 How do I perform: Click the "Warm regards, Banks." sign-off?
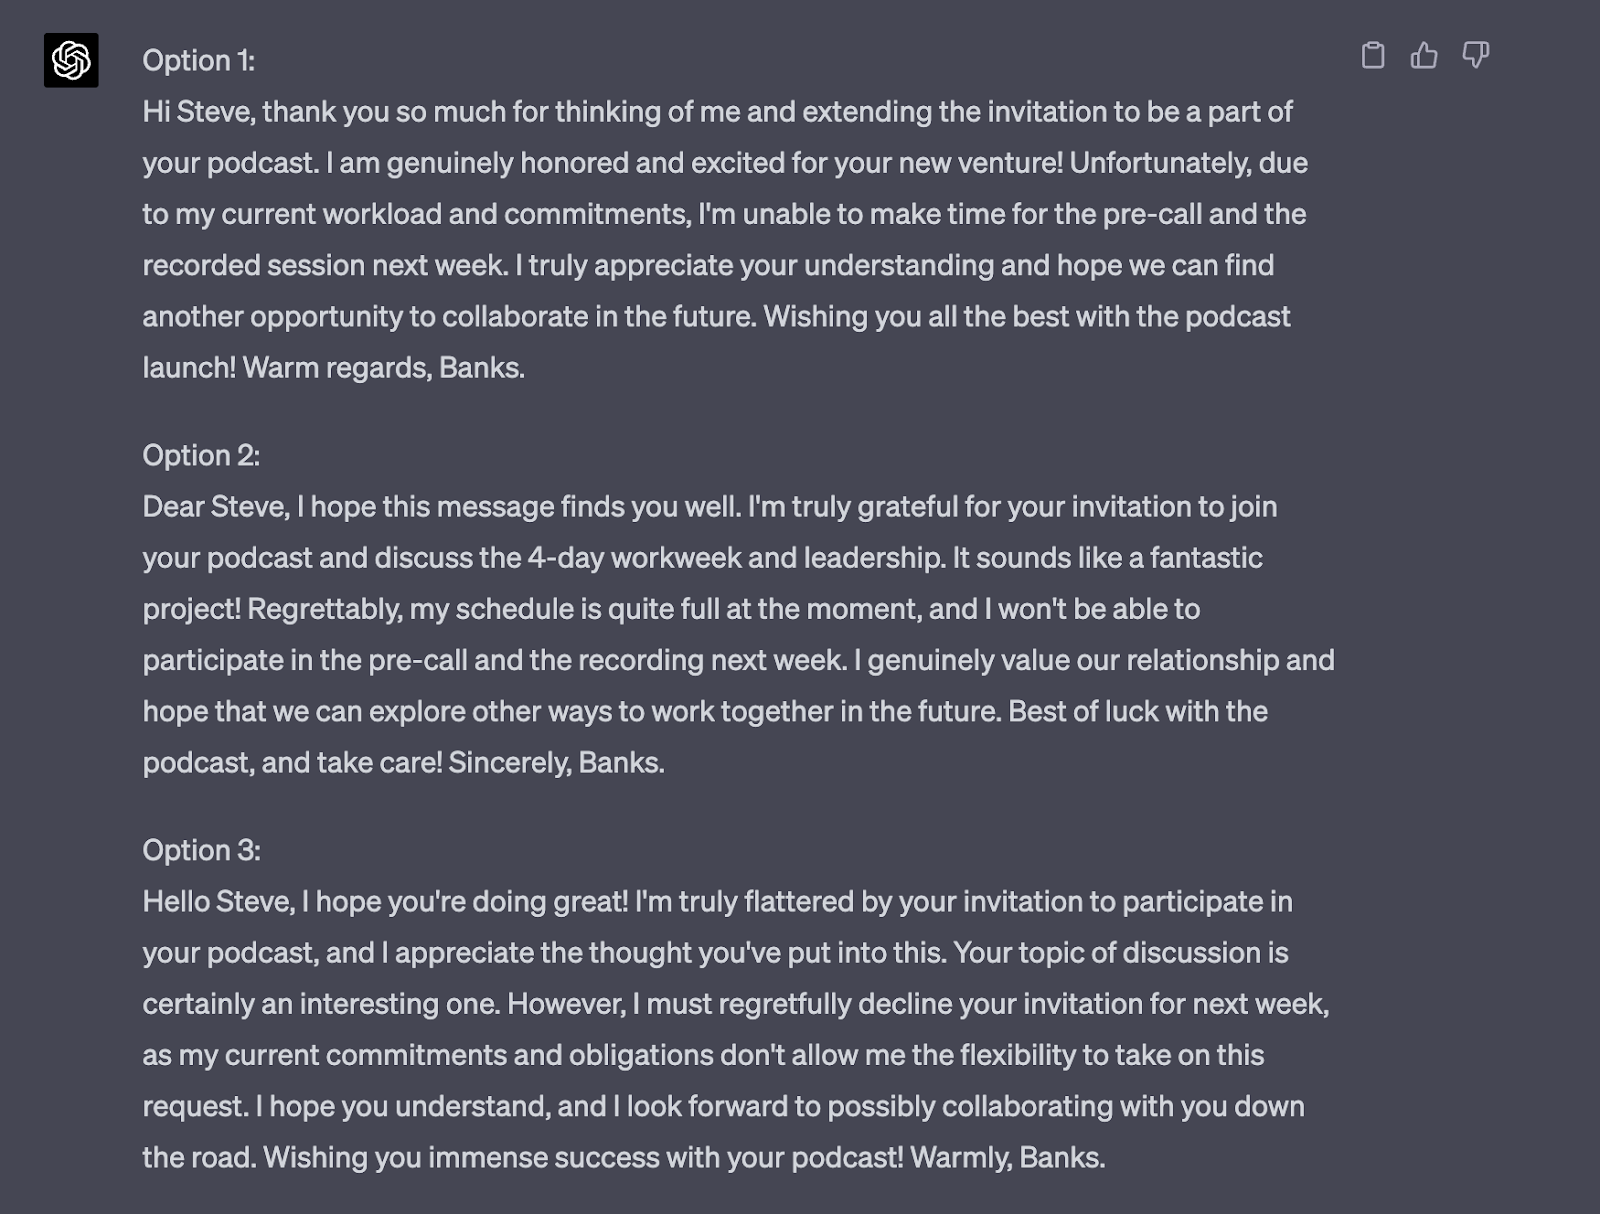pyautogui.click(x=383, y=368)
